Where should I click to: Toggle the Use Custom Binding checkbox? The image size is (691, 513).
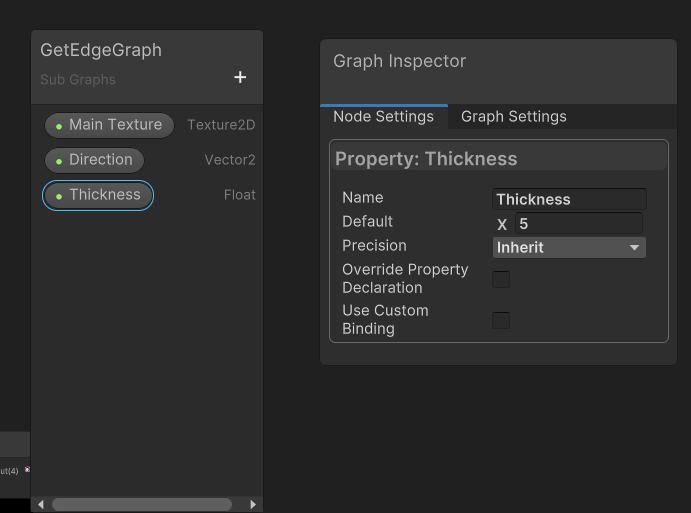(501, 320)
